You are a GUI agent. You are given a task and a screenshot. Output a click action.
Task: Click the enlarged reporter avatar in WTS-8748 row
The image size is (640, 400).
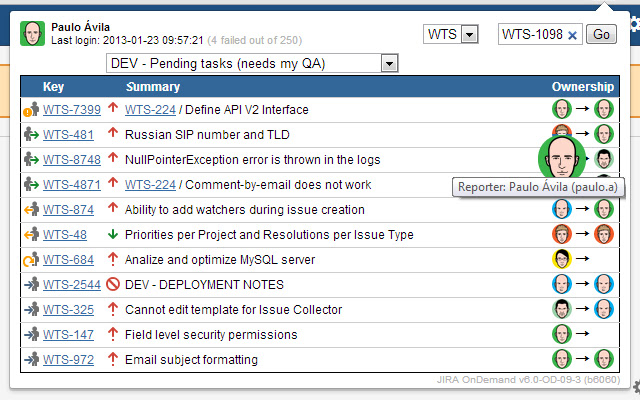562,158
